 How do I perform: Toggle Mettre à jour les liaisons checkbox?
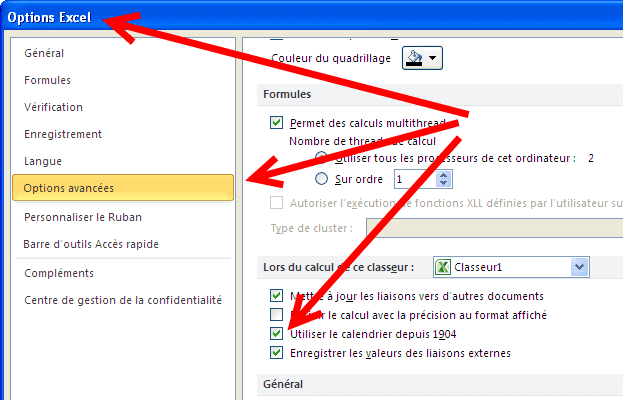pos(276,296)
